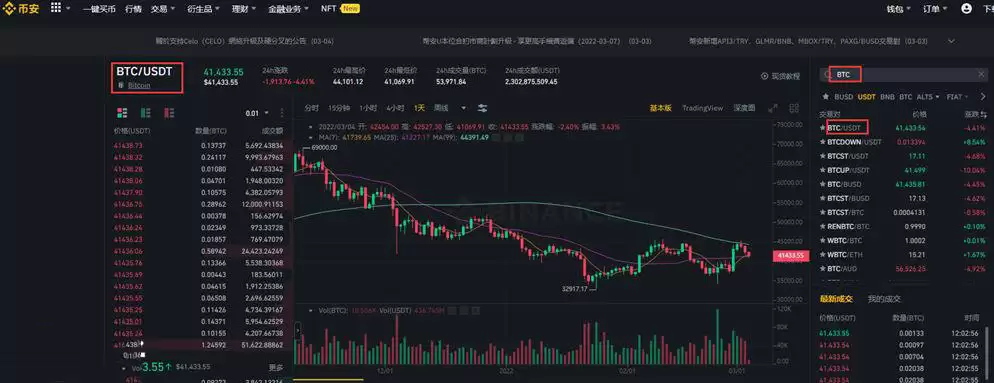Expand the FIAT market dropdown
The image size is (994, 383).
point(957,97)
